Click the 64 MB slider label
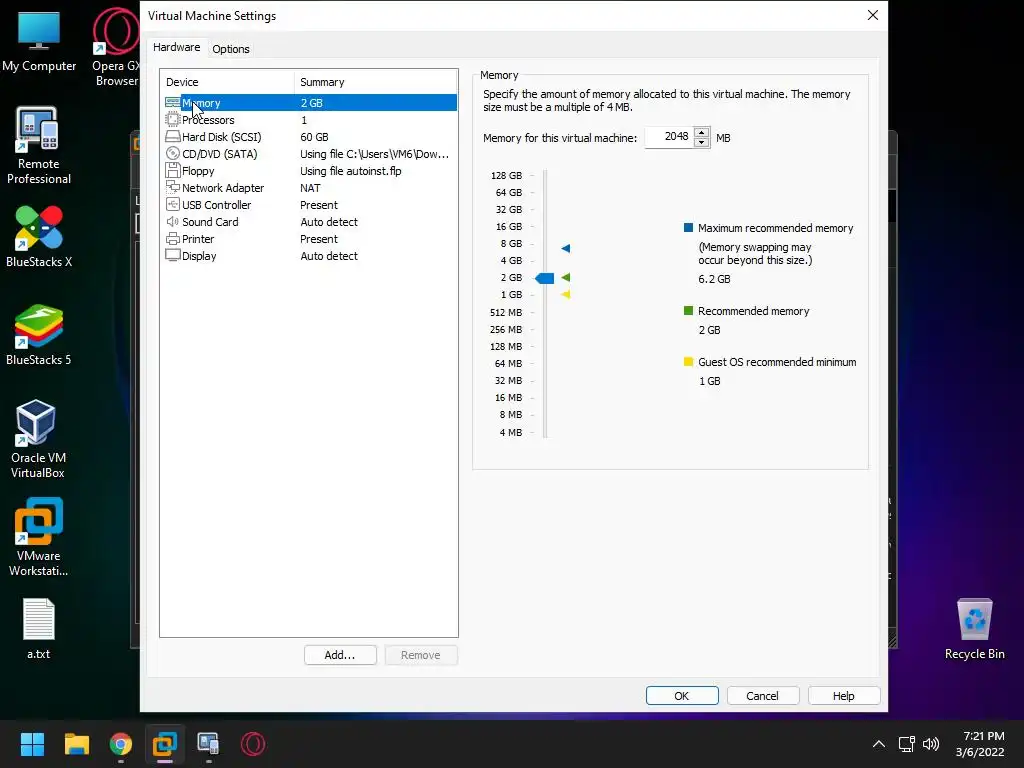This screenshot has width=1024, height=768. click(508, 363)
